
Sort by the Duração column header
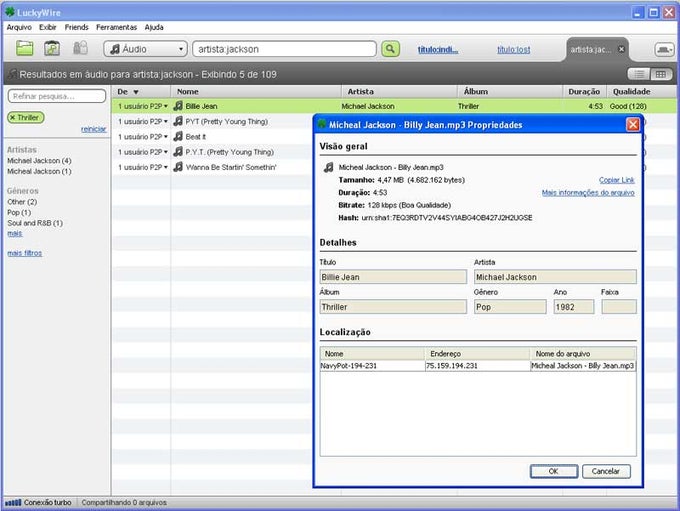tap(584, 92)
